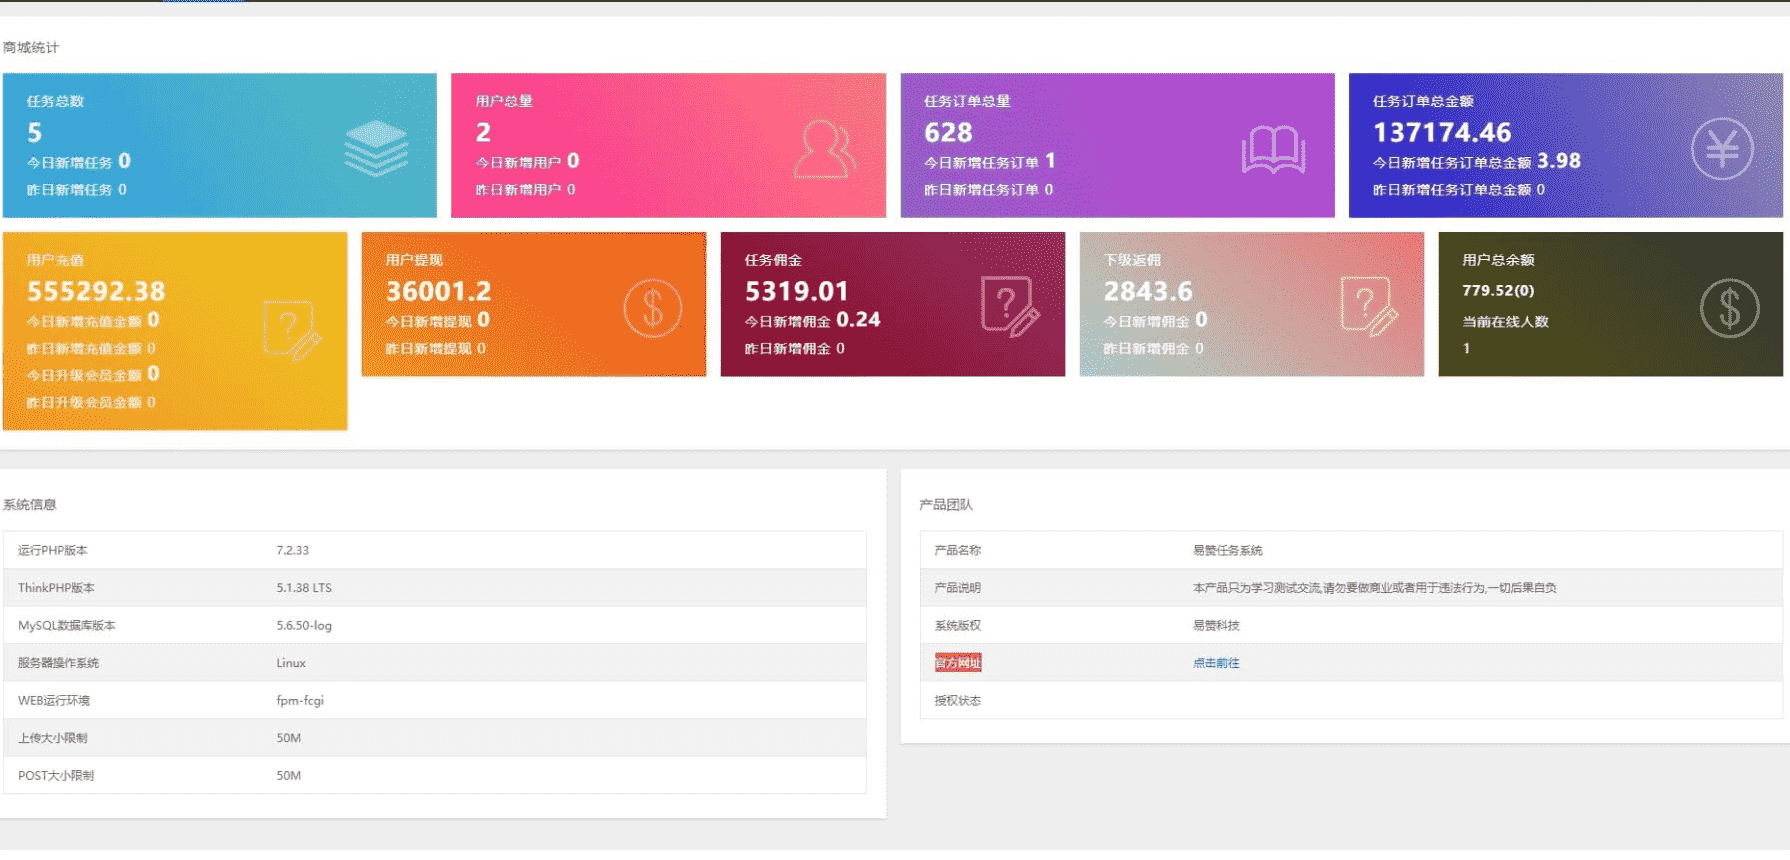Click 今日新增任务订单 line in purple card
The image size is (1790, 860).
point(990,161)
